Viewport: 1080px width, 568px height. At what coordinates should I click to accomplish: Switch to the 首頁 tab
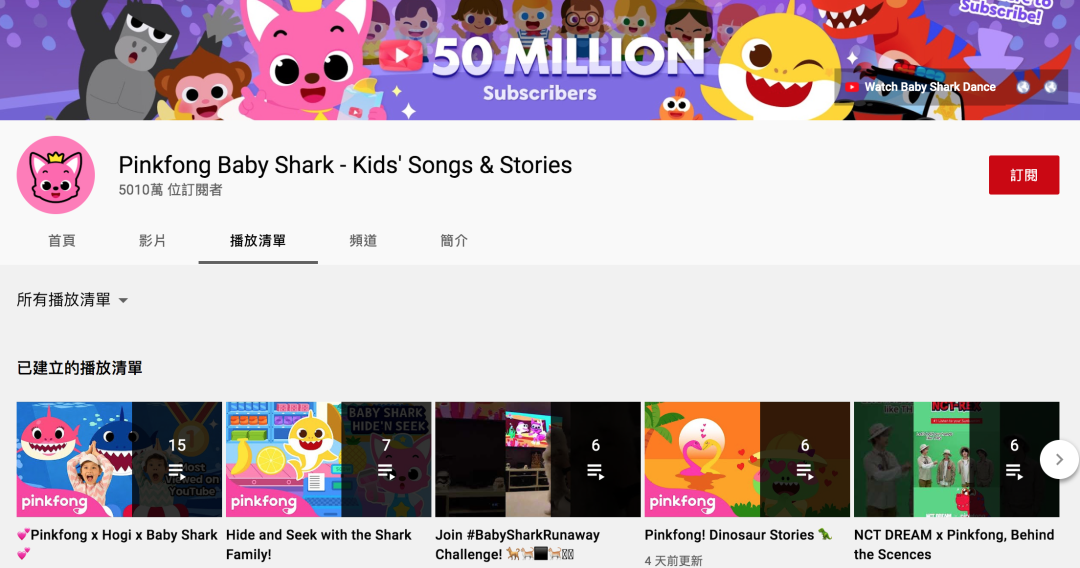click(x=62, y=241)
